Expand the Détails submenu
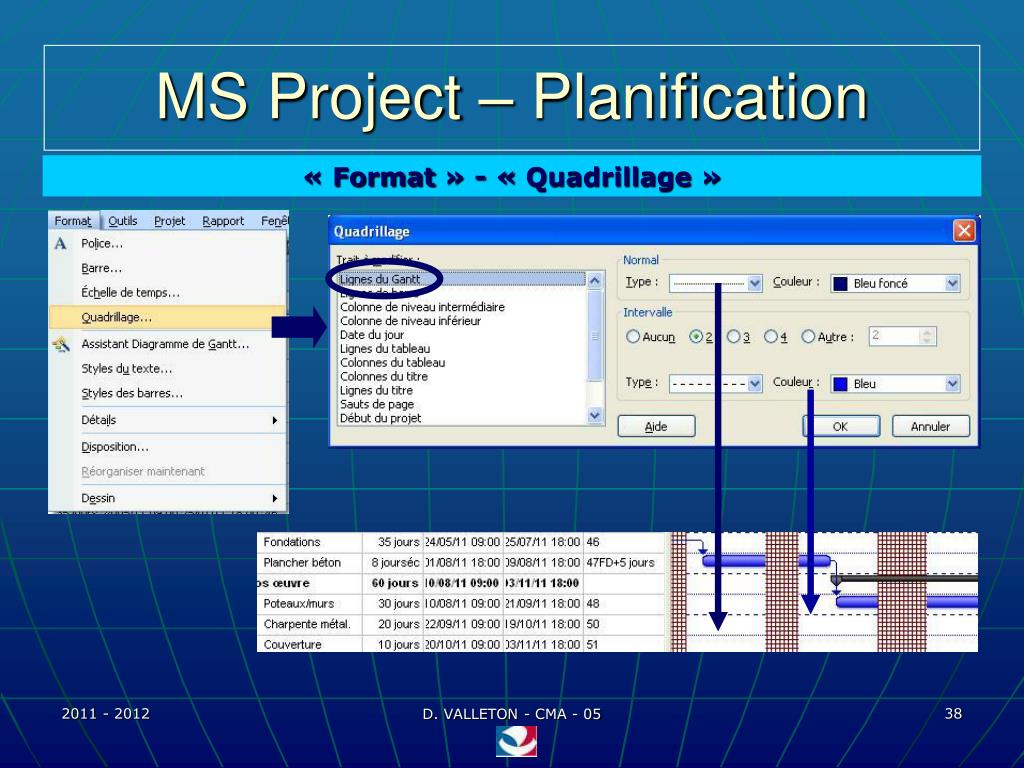 167,420
